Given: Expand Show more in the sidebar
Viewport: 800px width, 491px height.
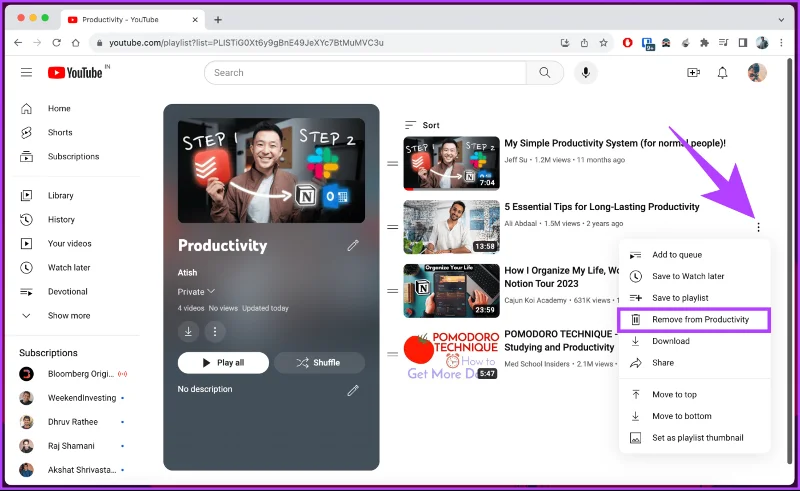Looking at the screenshot, I should (69, 315).
